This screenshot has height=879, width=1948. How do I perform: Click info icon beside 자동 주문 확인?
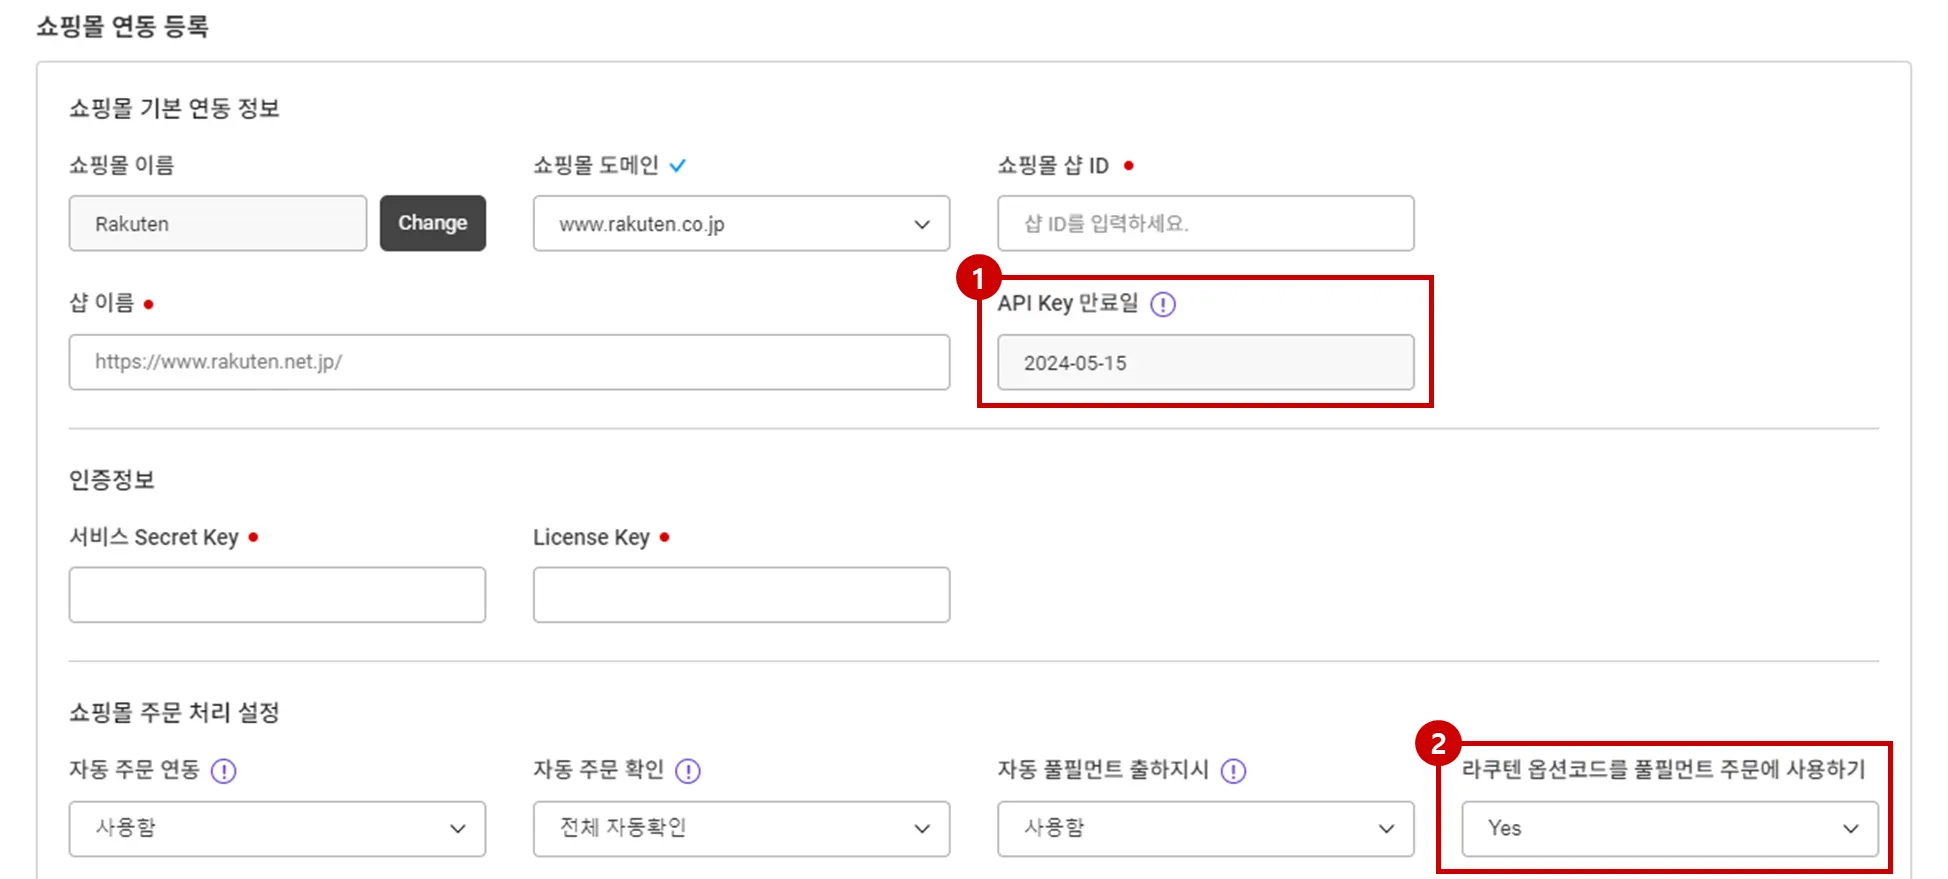click(688, 771)
